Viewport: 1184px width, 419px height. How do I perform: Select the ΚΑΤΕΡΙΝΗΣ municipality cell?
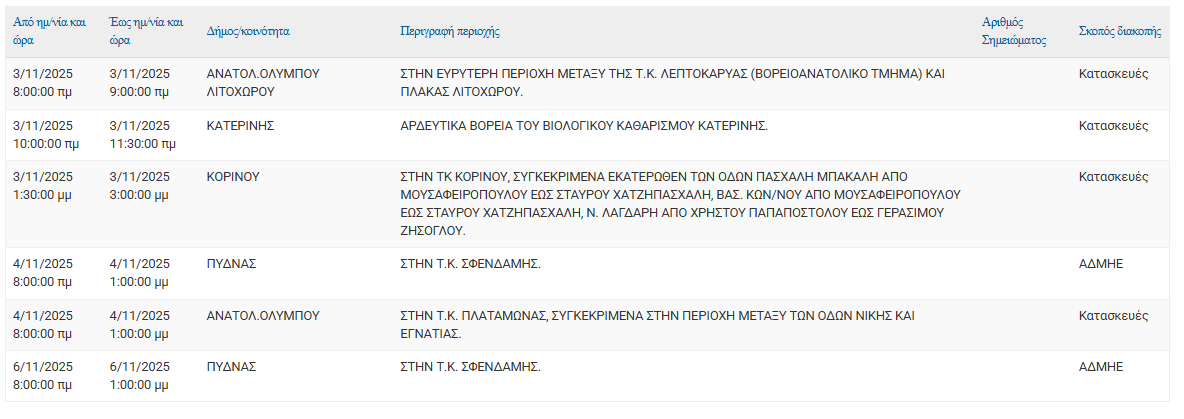[x=240, y=126]
